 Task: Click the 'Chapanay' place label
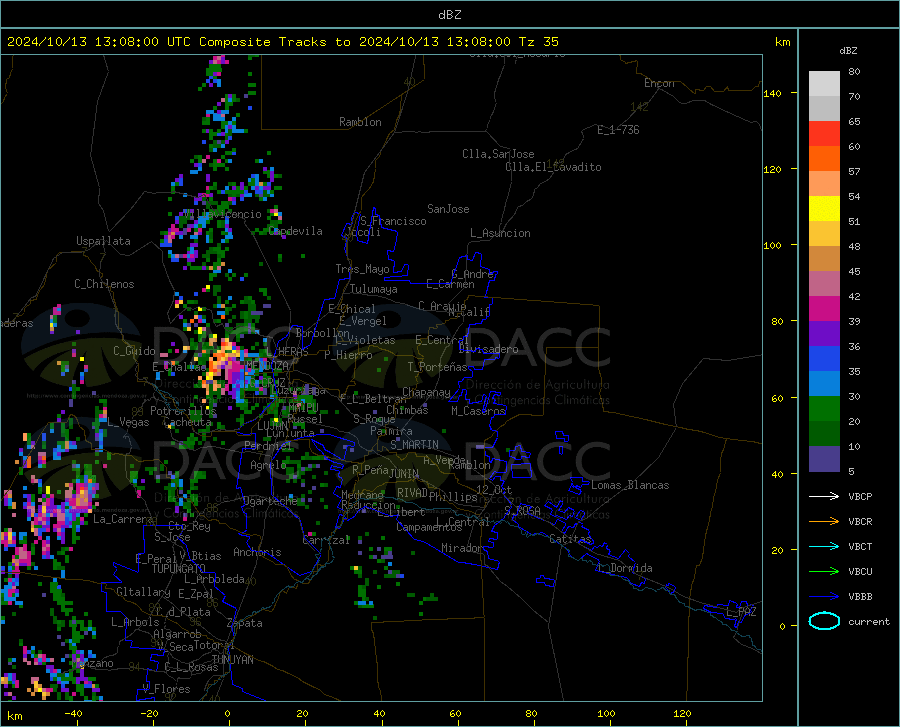(x=426, y=392)
